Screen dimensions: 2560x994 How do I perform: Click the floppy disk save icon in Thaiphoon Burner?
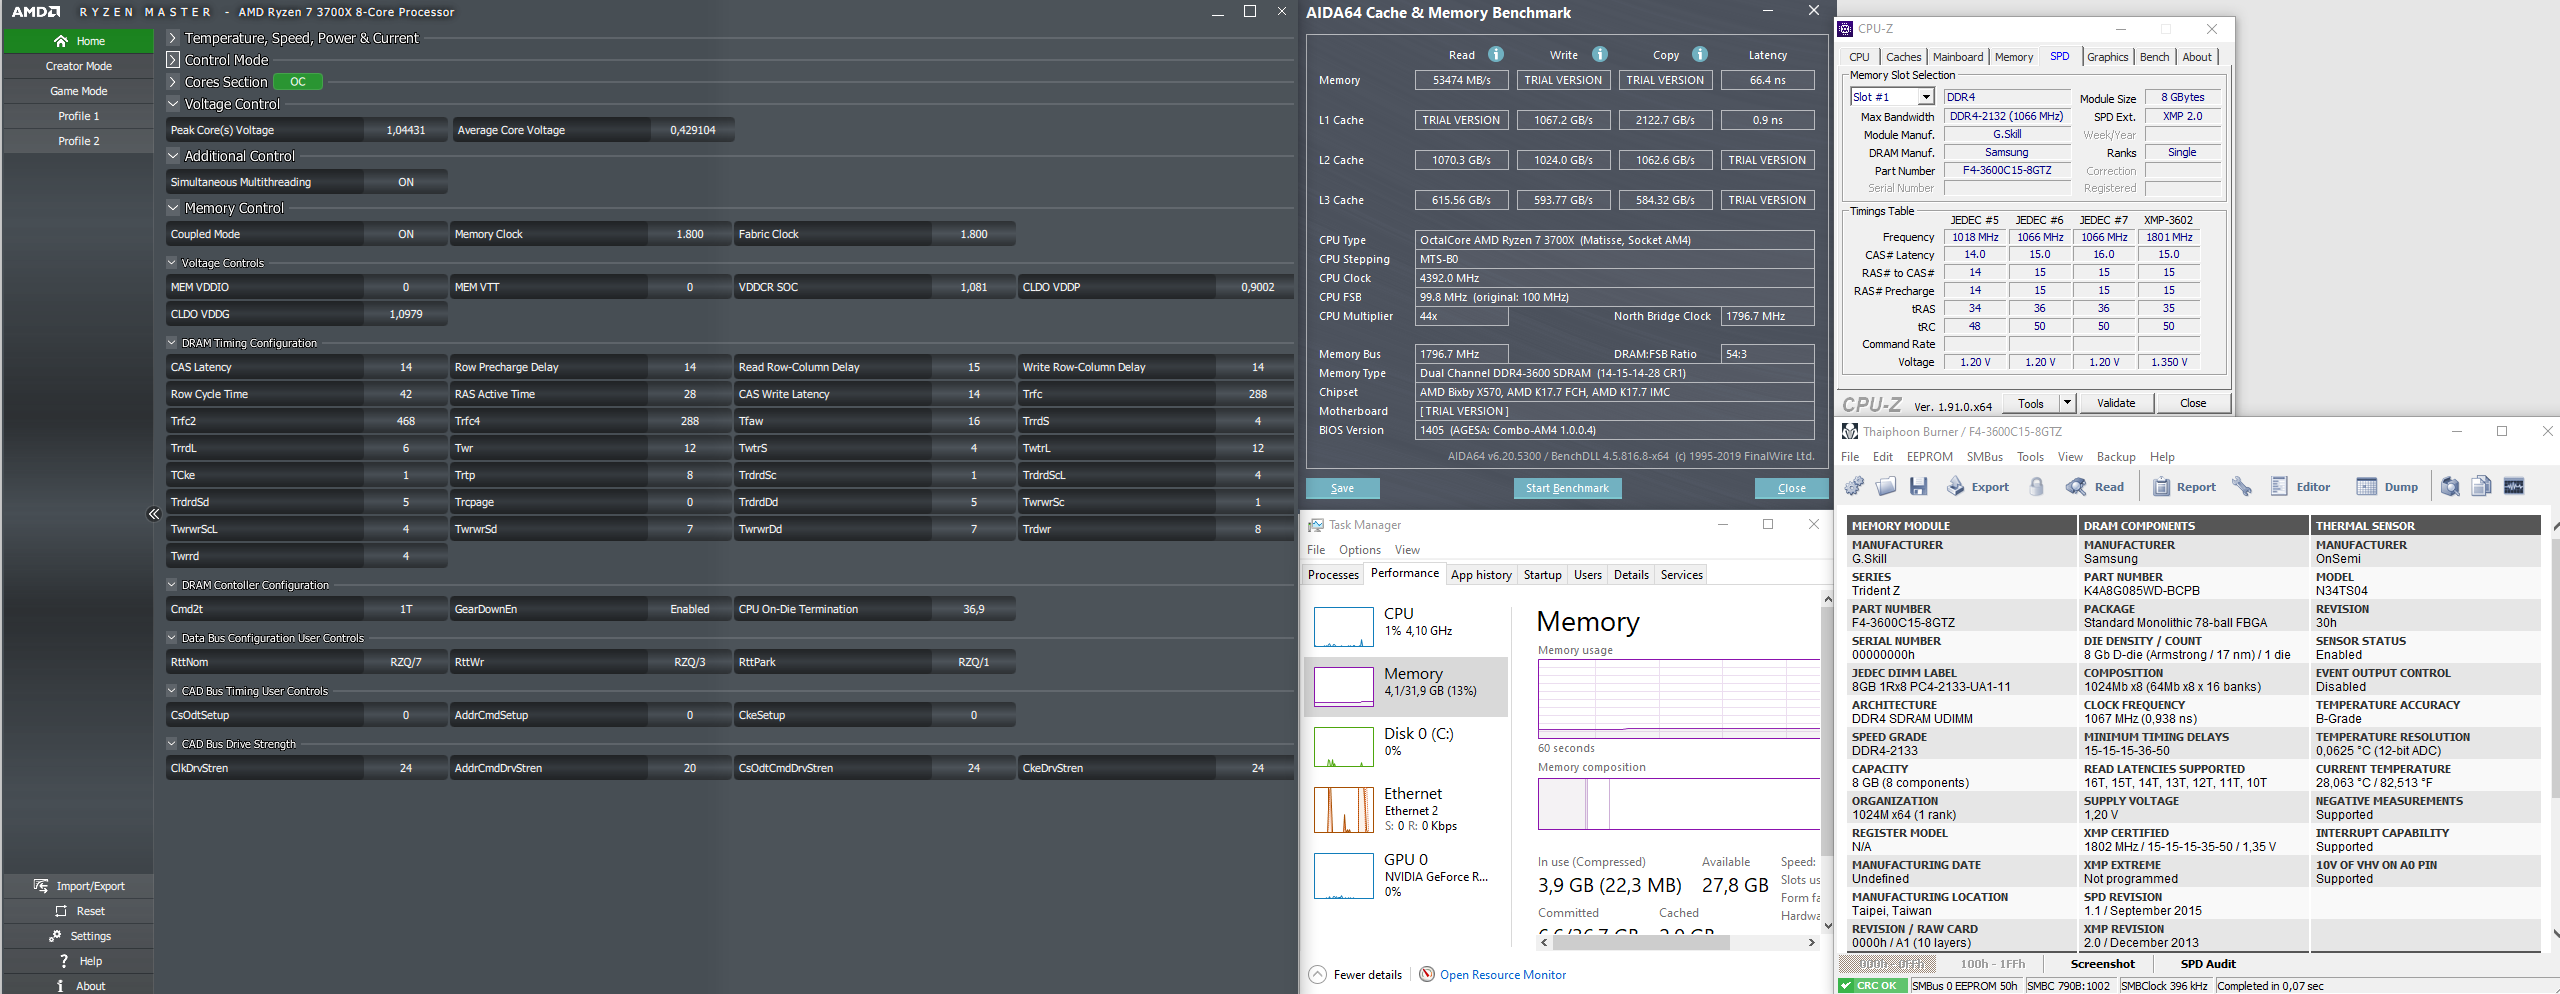click(1918, 486)
